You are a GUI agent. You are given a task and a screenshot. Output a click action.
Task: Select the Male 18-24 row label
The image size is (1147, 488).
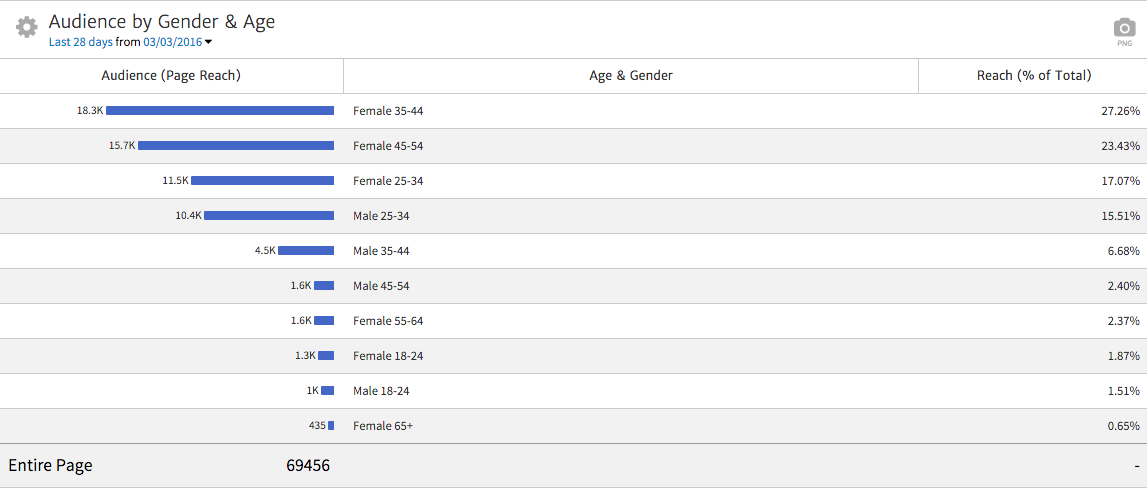coord(381,391)
